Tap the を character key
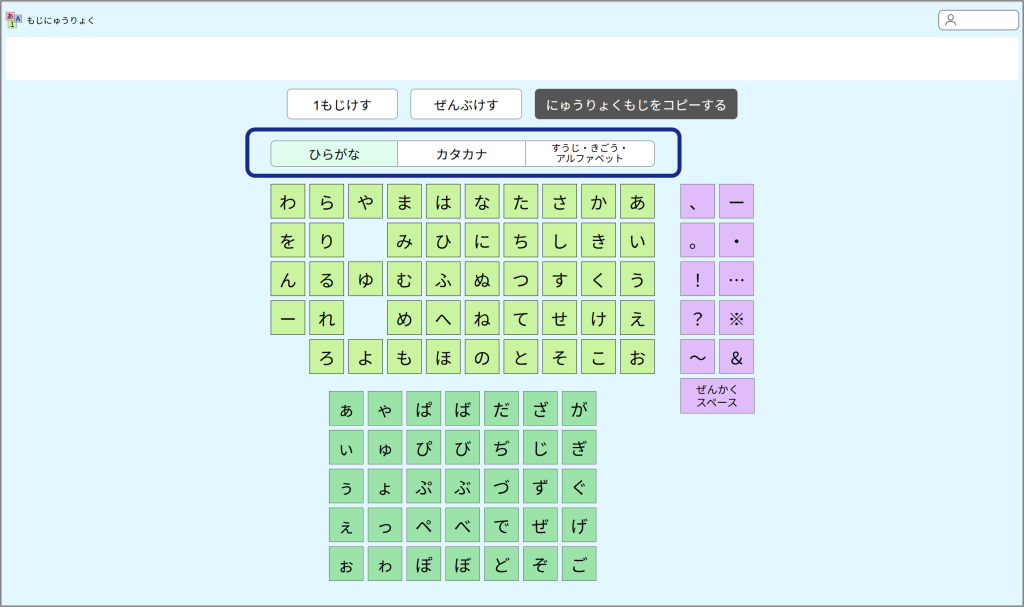The height and width of the screenshot is (607, 1024). [287, 241]
